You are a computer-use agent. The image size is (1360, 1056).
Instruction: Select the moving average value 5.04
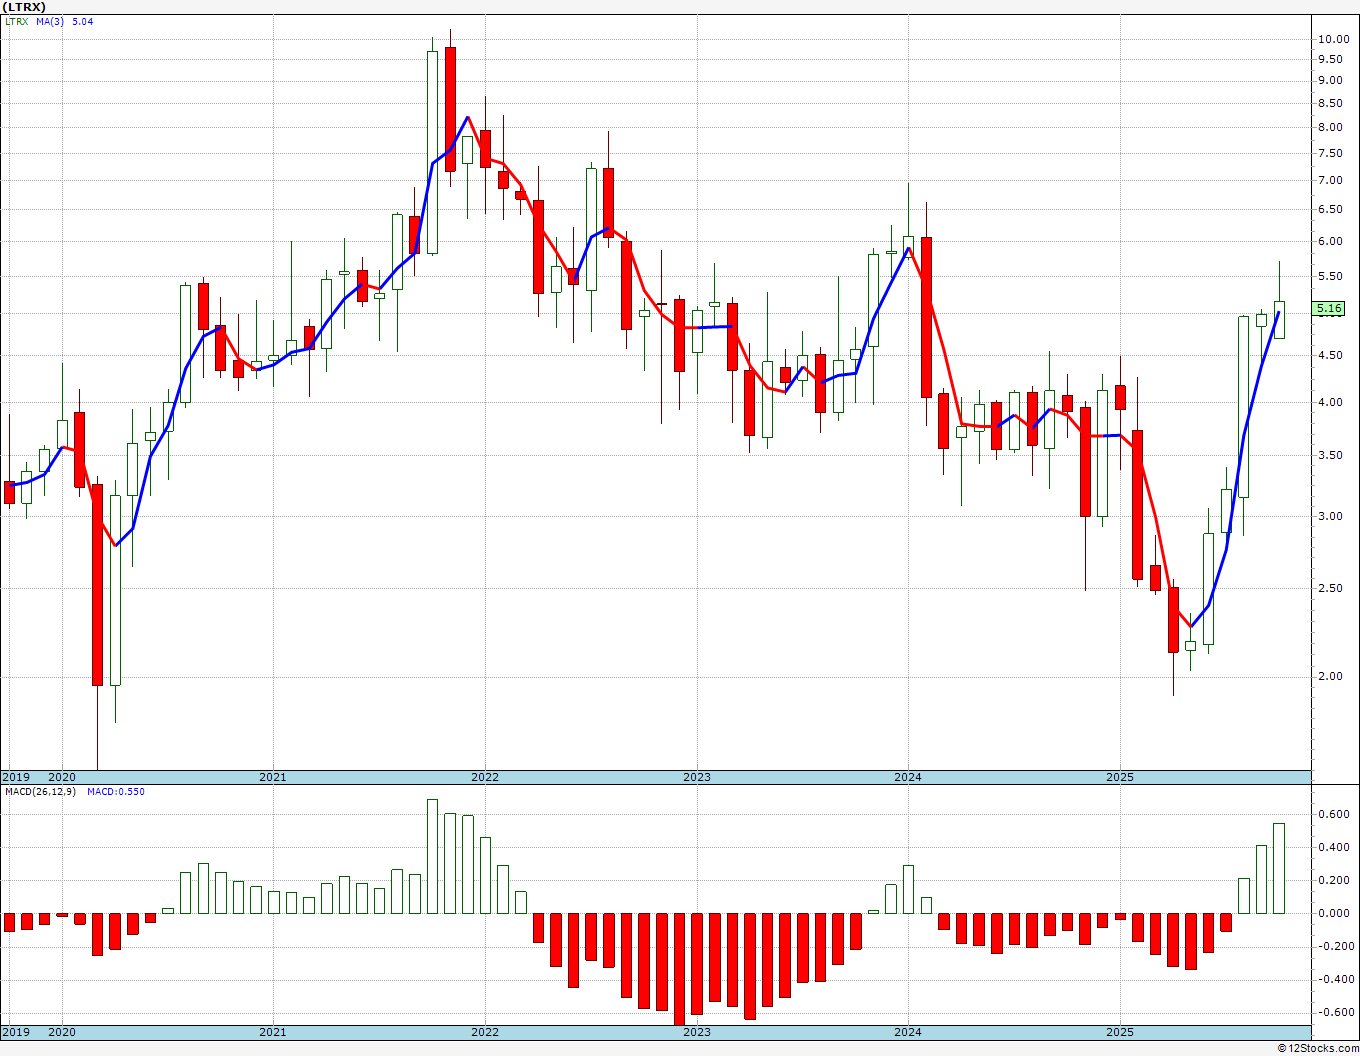pos(83,21)
